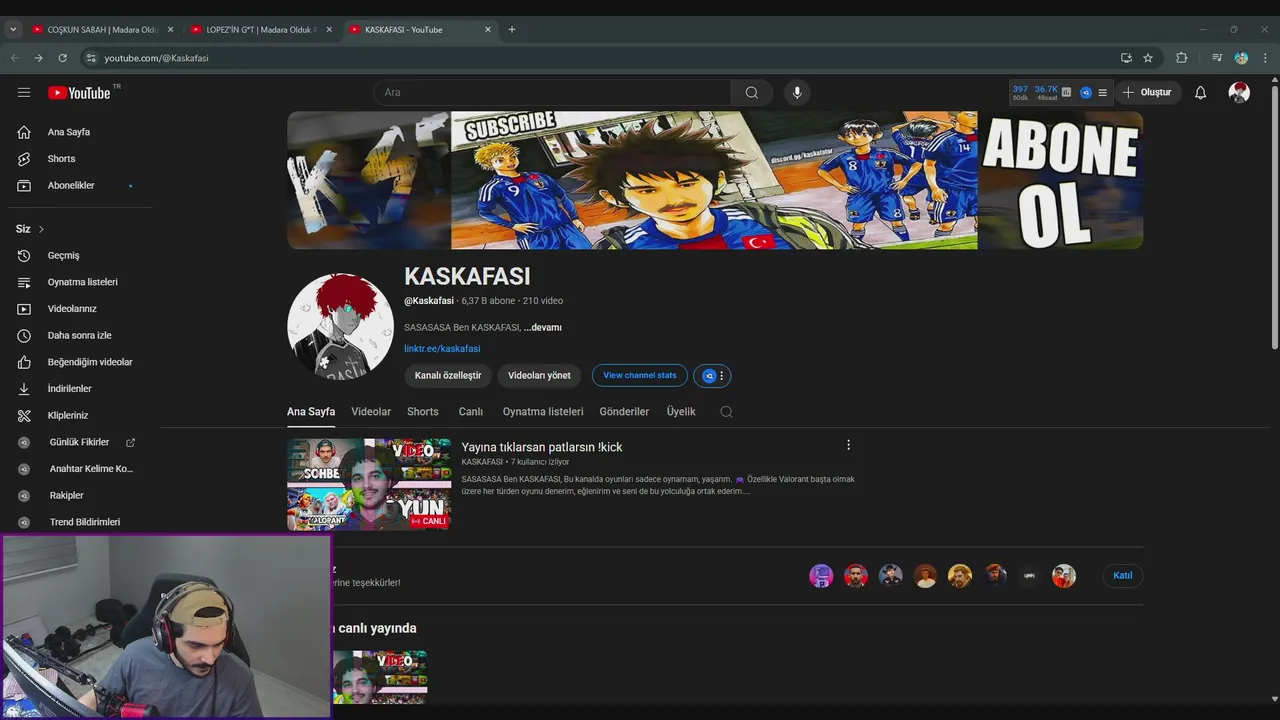Viewport: 1280px width, 720px height.
Task: Click in the Ara search field
Action: 552,92
